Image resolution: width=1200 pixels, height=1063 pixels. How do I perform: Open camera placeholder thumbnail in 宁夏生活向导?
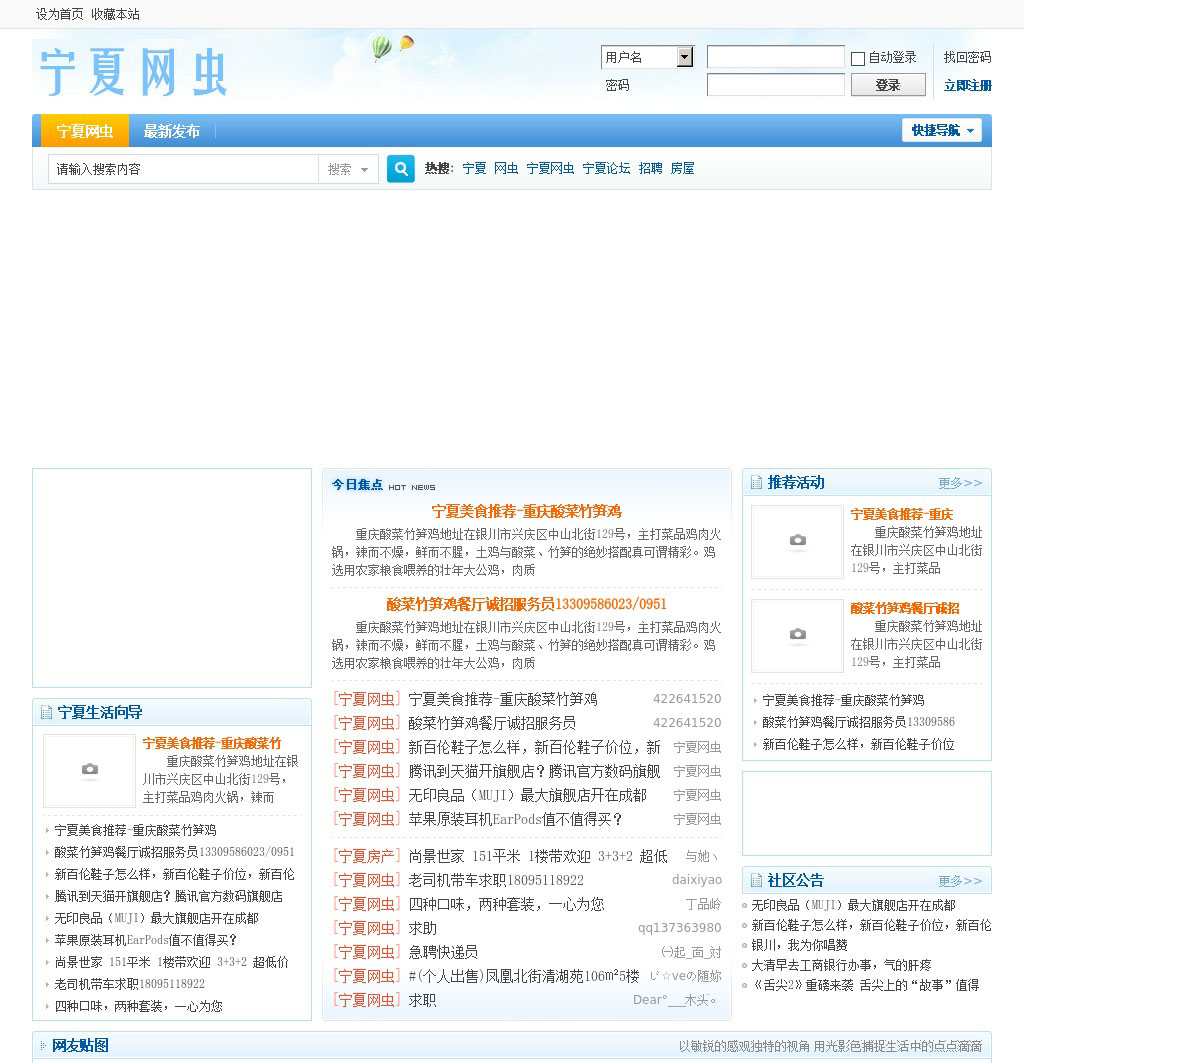89,770
